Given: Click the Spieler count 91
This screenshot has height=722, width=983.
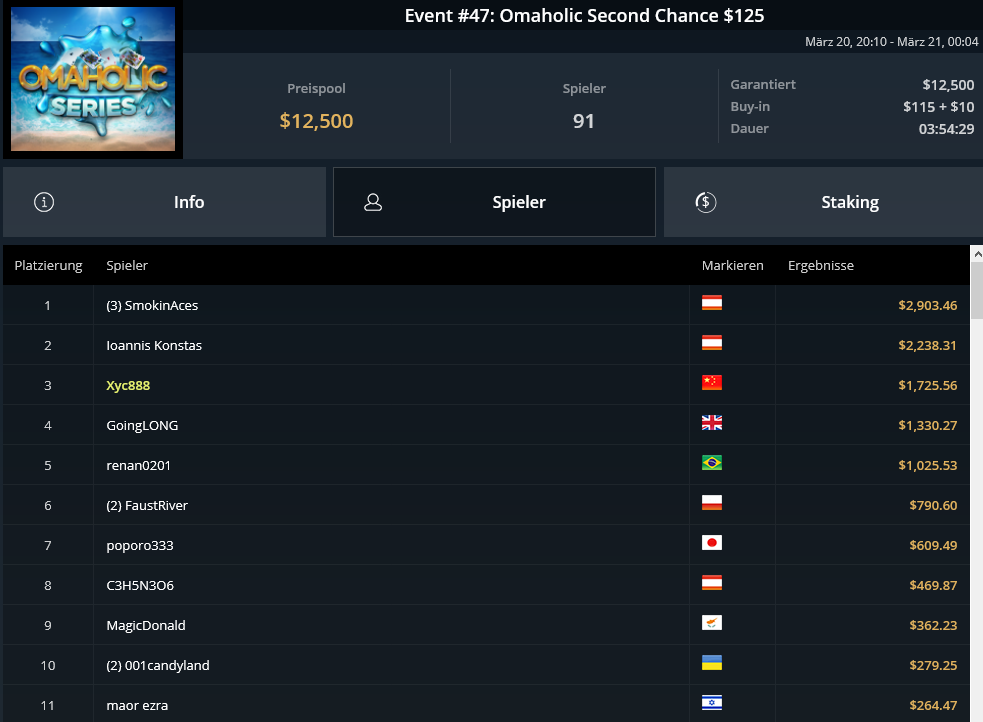Looking at the screenshot, I should pyautogui.click(x=584, y=120).
